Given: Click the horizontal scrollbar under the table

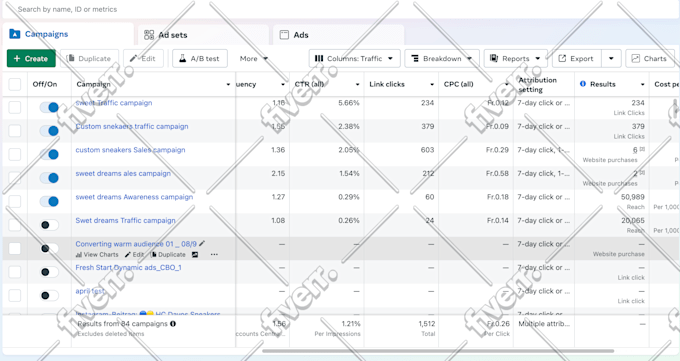Looking at the screenshot, I should tap(438, 351).
